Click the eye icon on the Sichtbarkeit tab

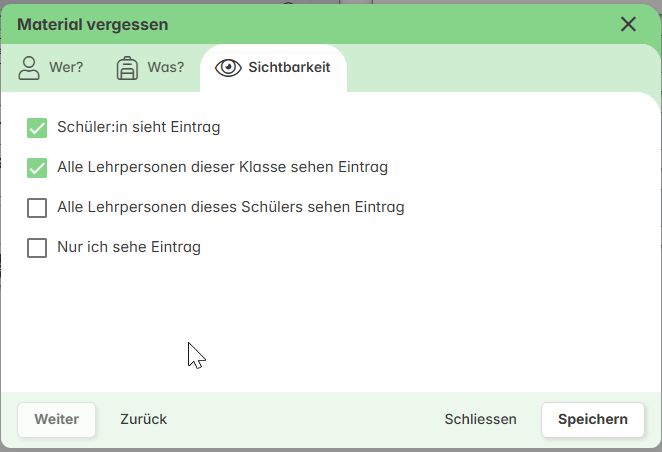229,68
